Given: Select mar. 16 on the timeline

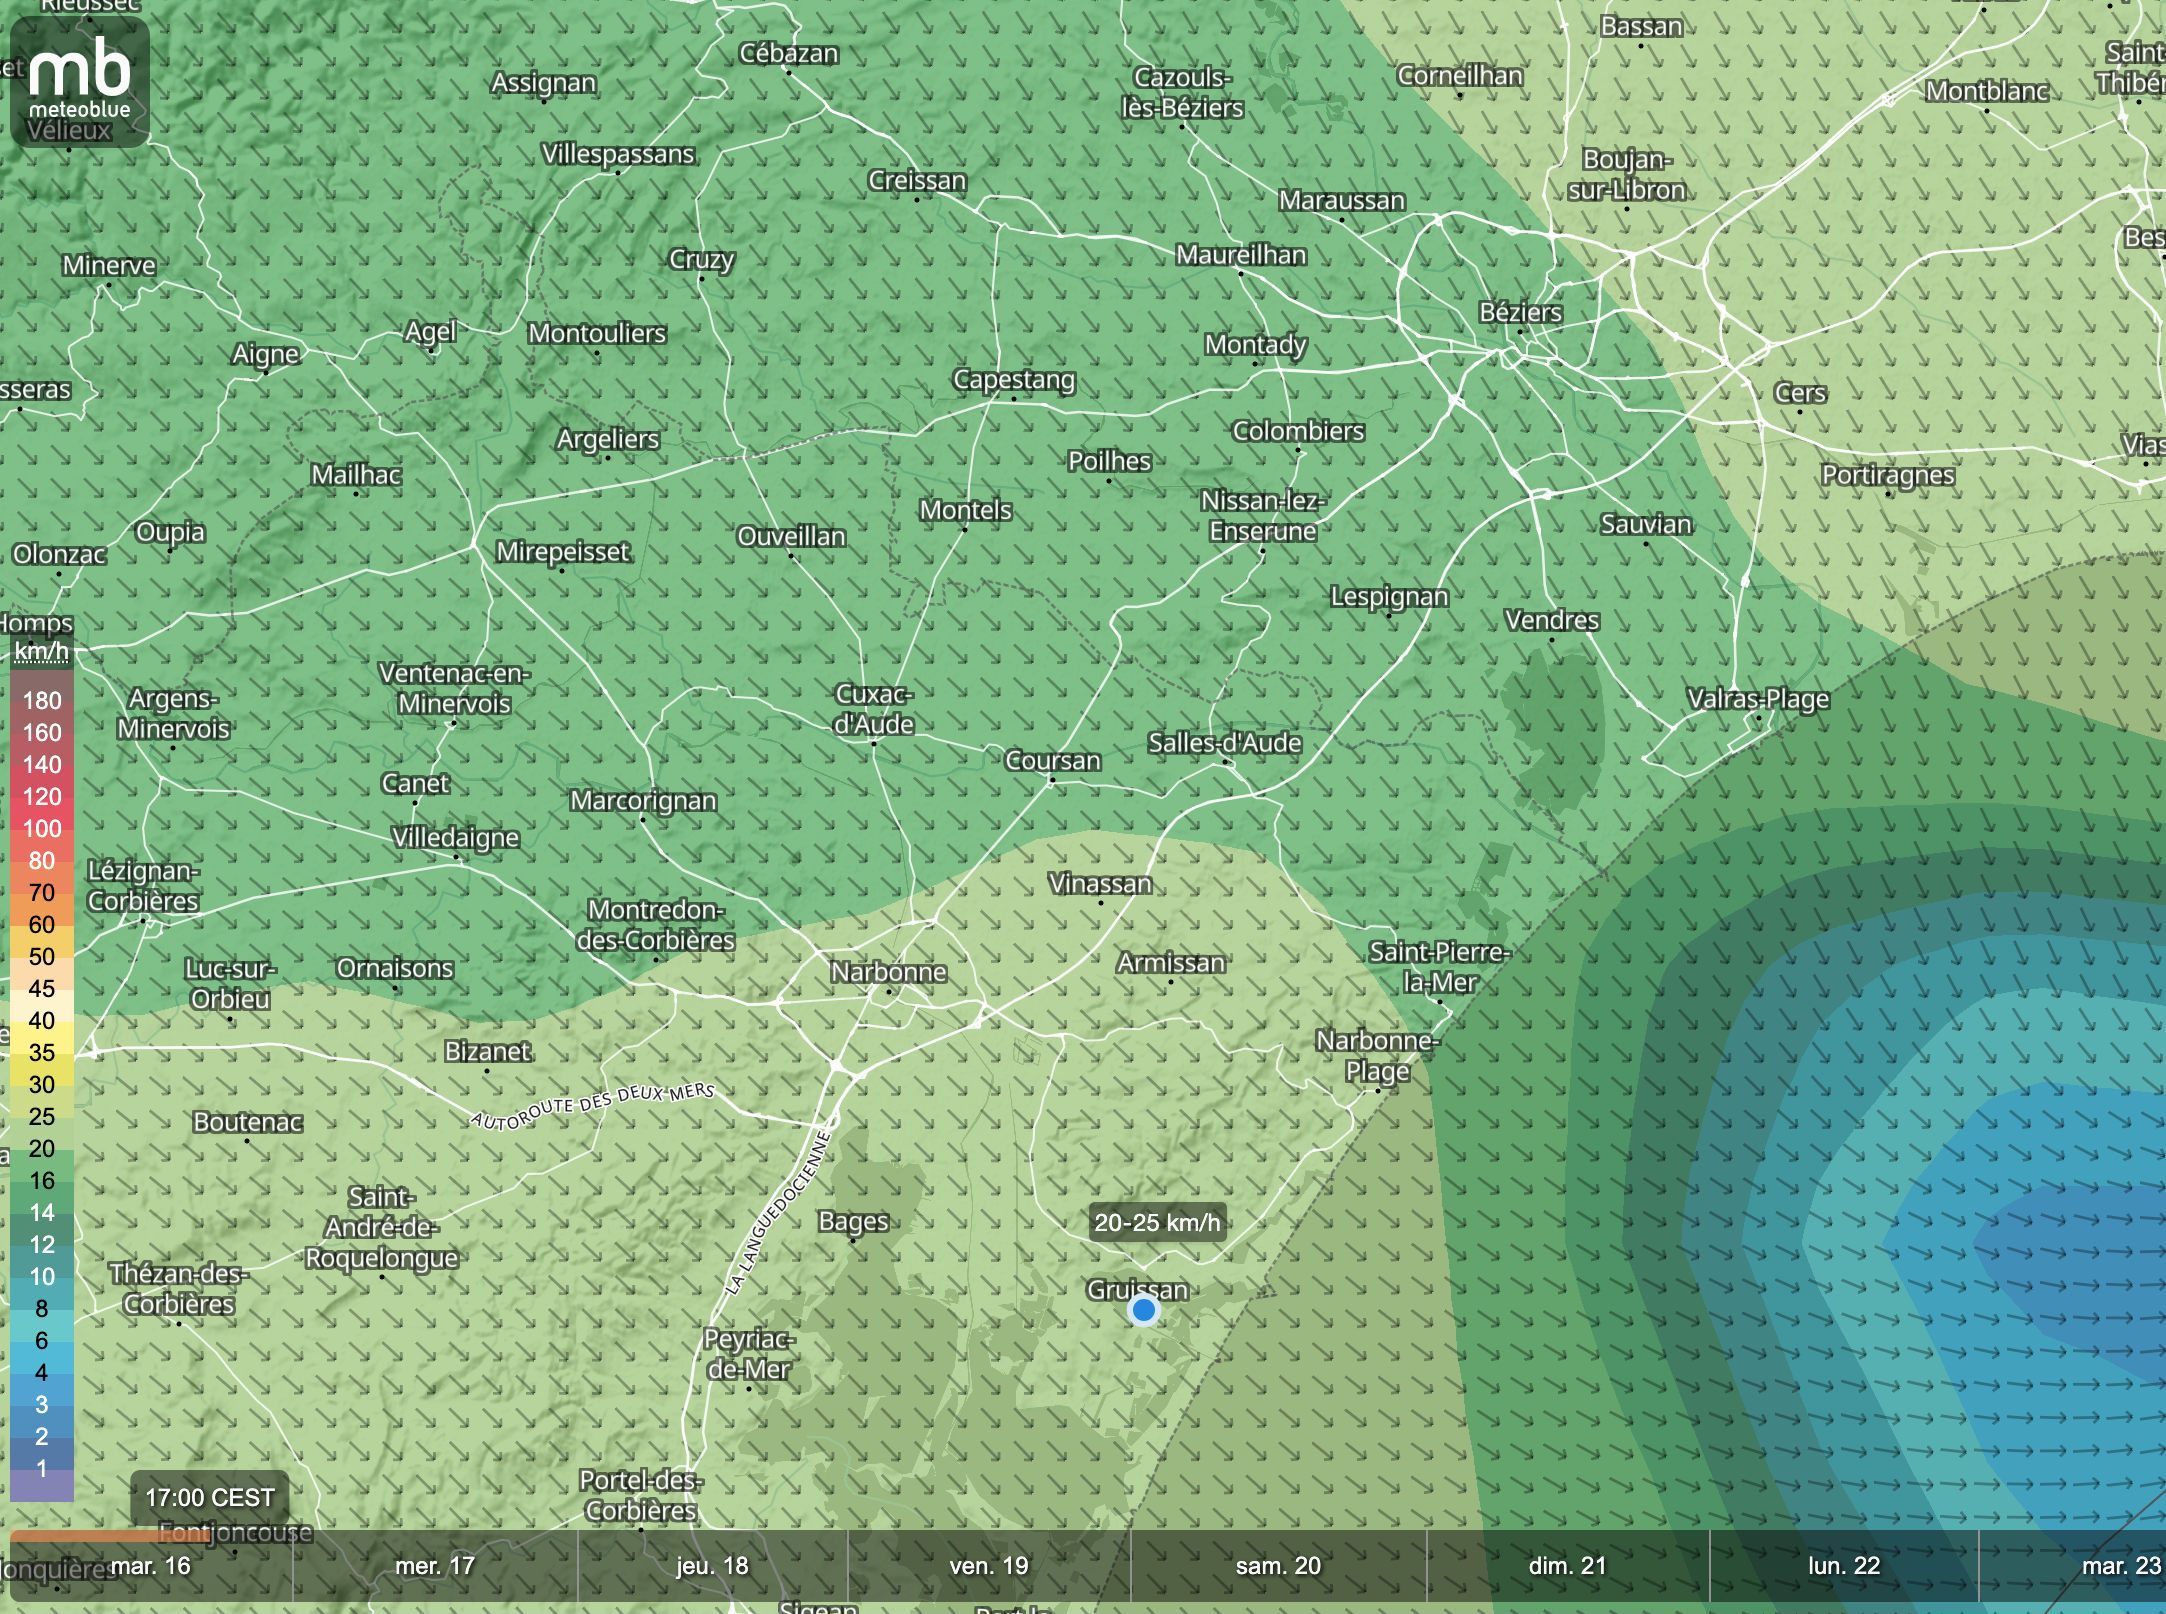Looking at the screenshot, I should (x=150, y=1566).
